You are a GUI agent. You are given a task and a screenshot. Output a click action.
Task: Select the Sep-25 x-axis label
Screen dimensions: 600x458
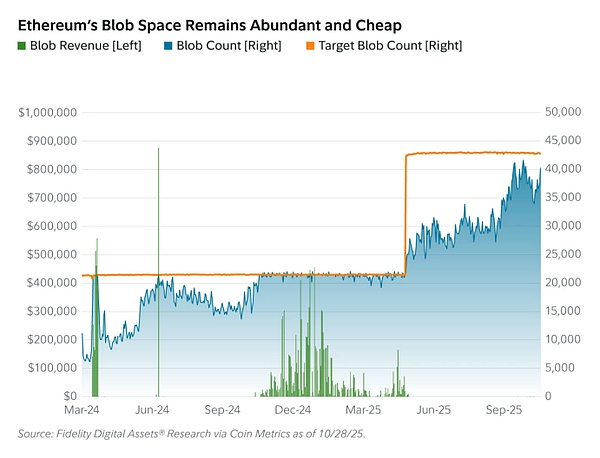(505, 411)
